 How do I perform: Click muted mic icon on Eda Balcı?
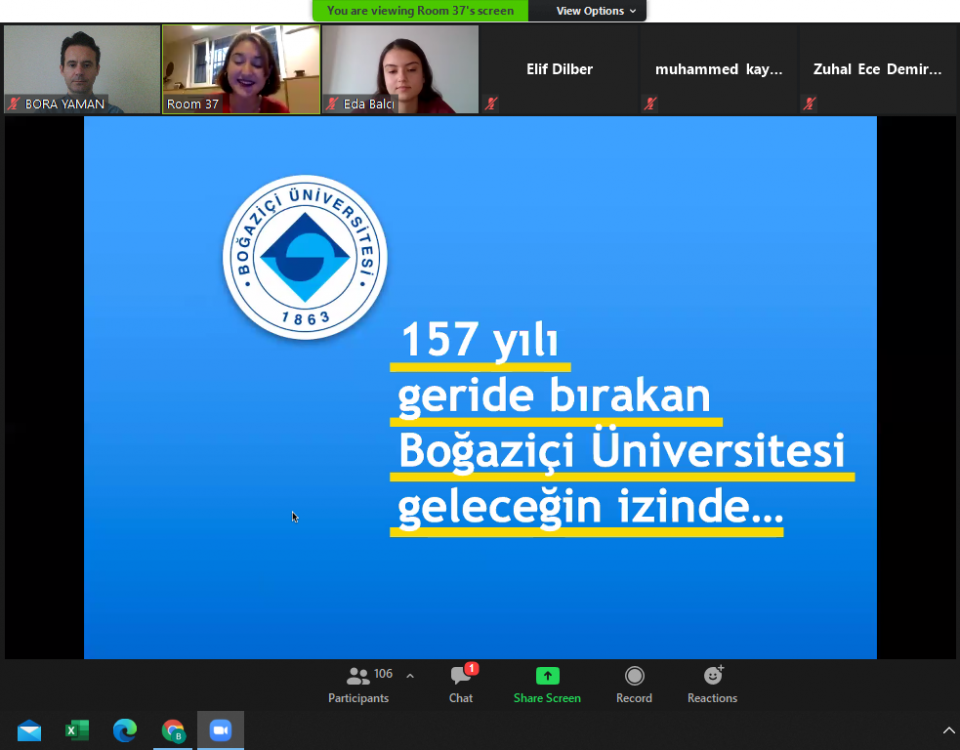point(332,103)
